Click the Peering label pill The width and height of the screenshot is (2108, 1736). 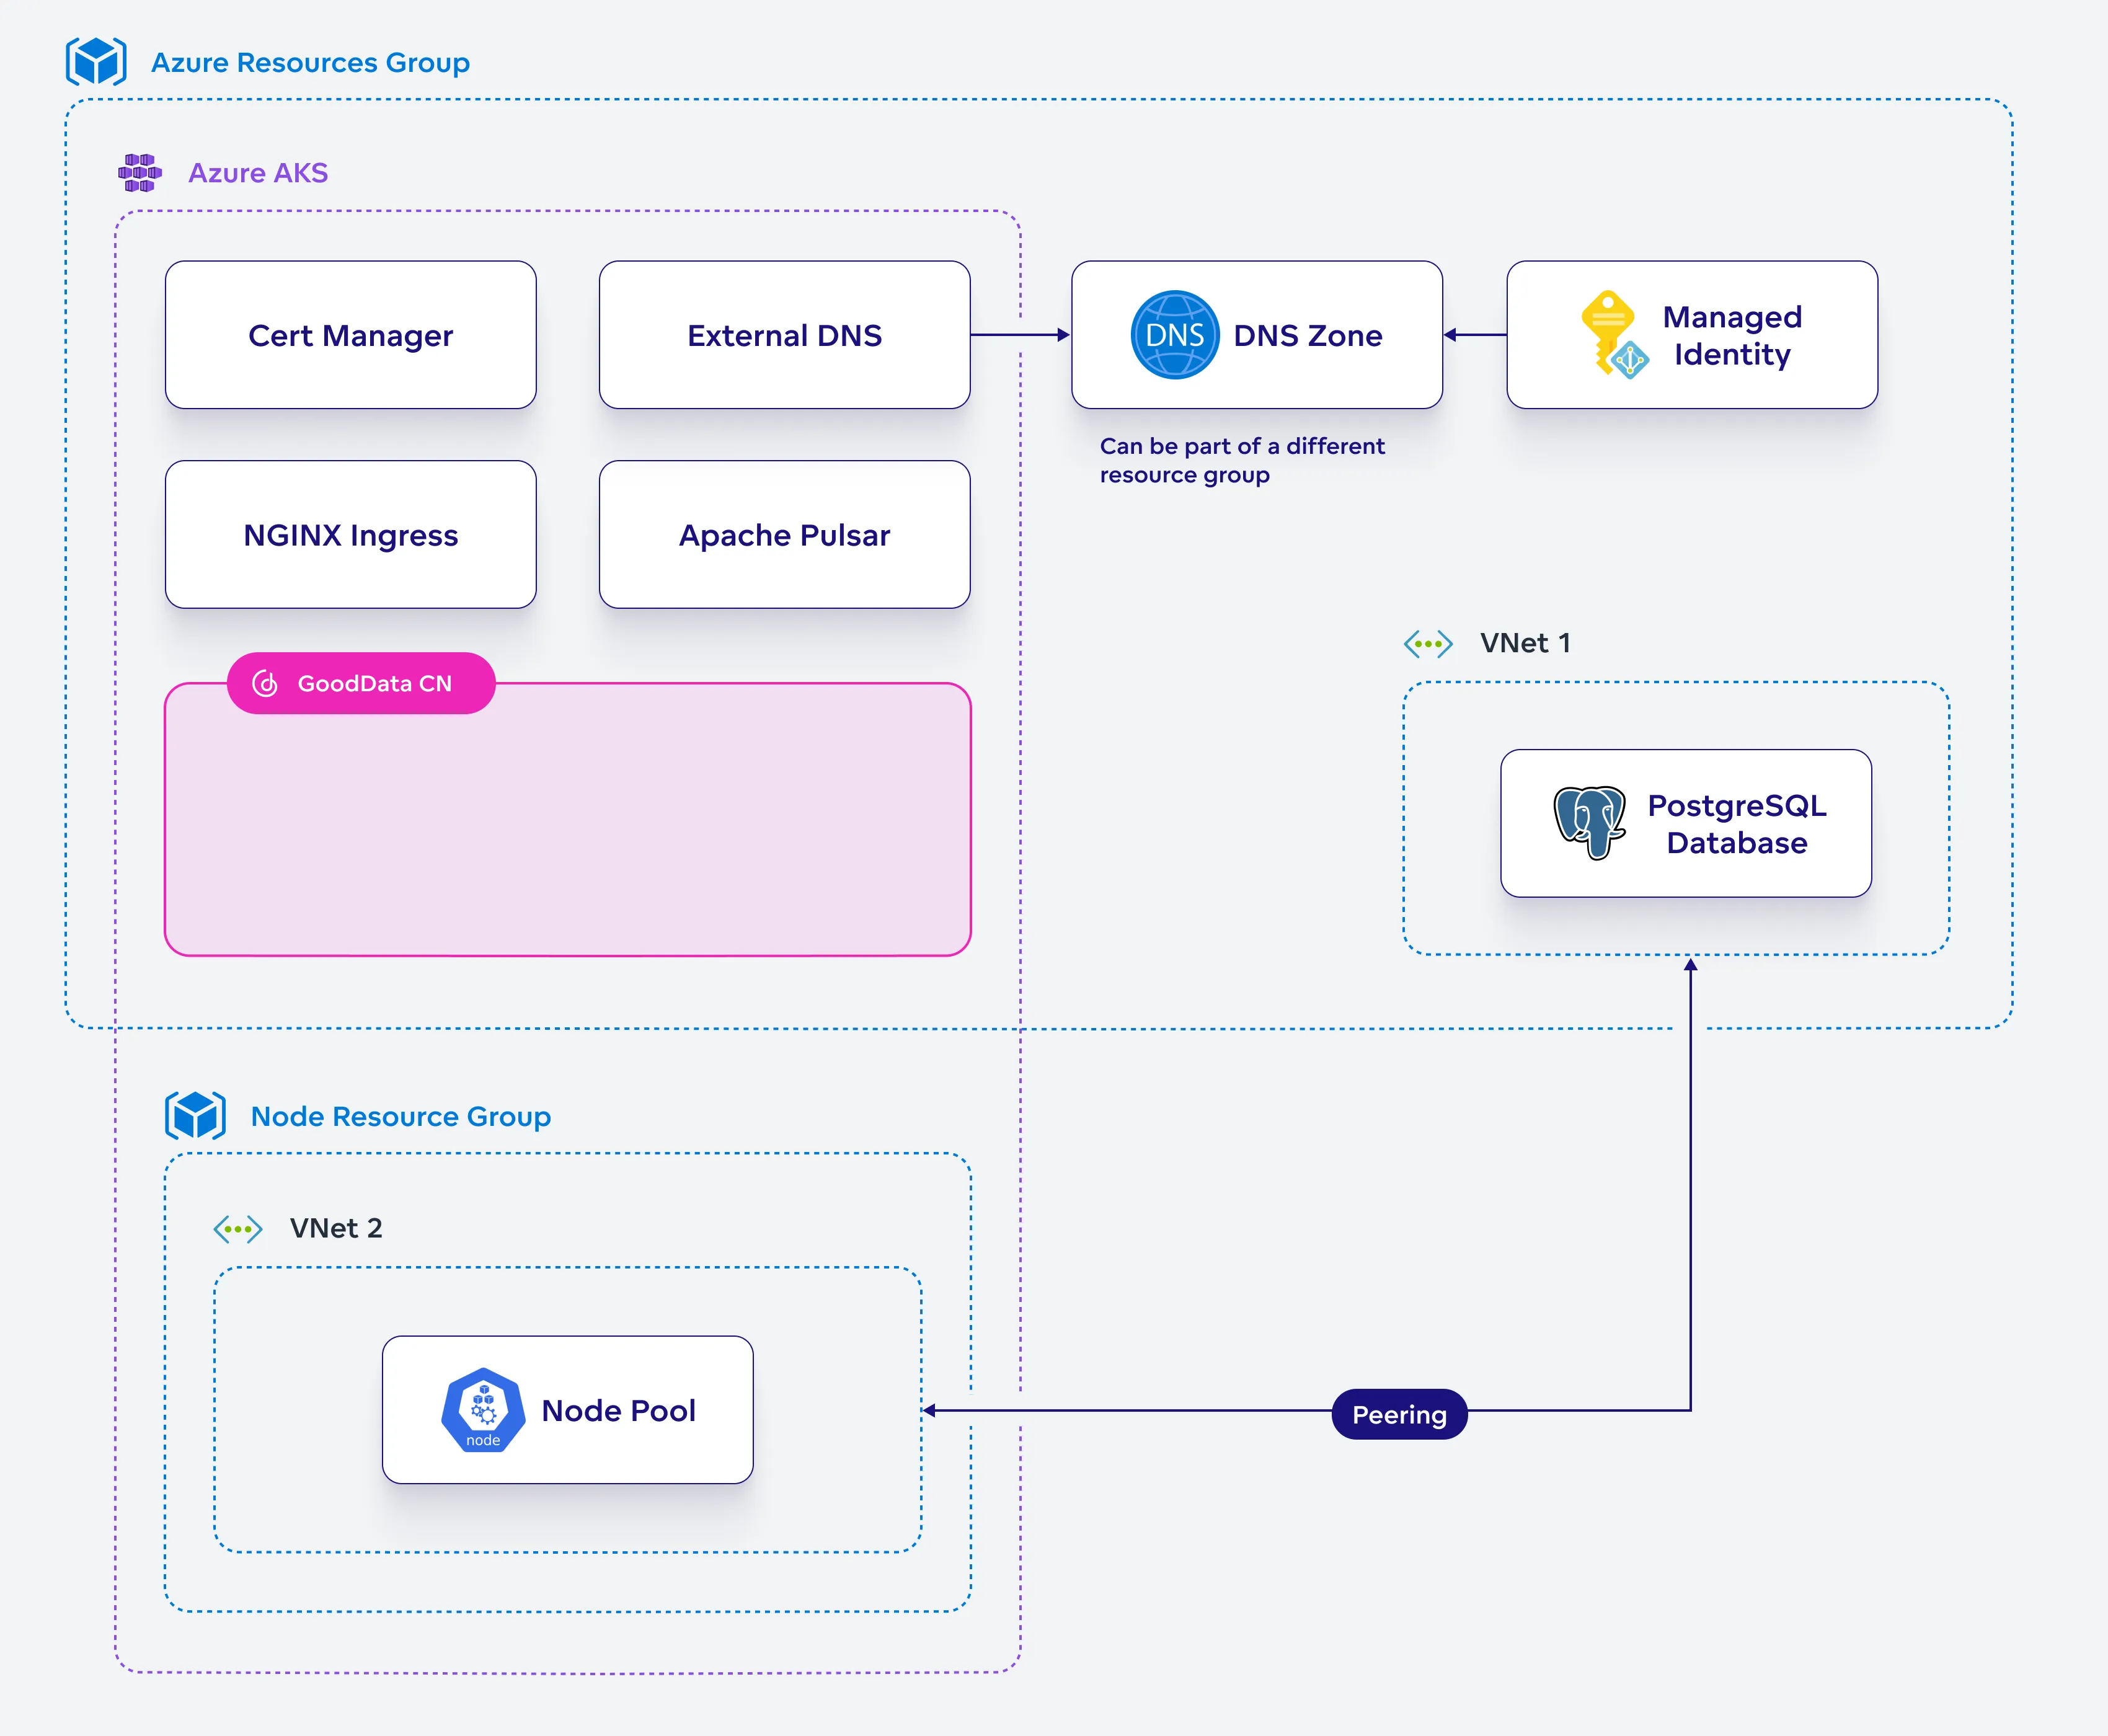coord(1399,1414)
